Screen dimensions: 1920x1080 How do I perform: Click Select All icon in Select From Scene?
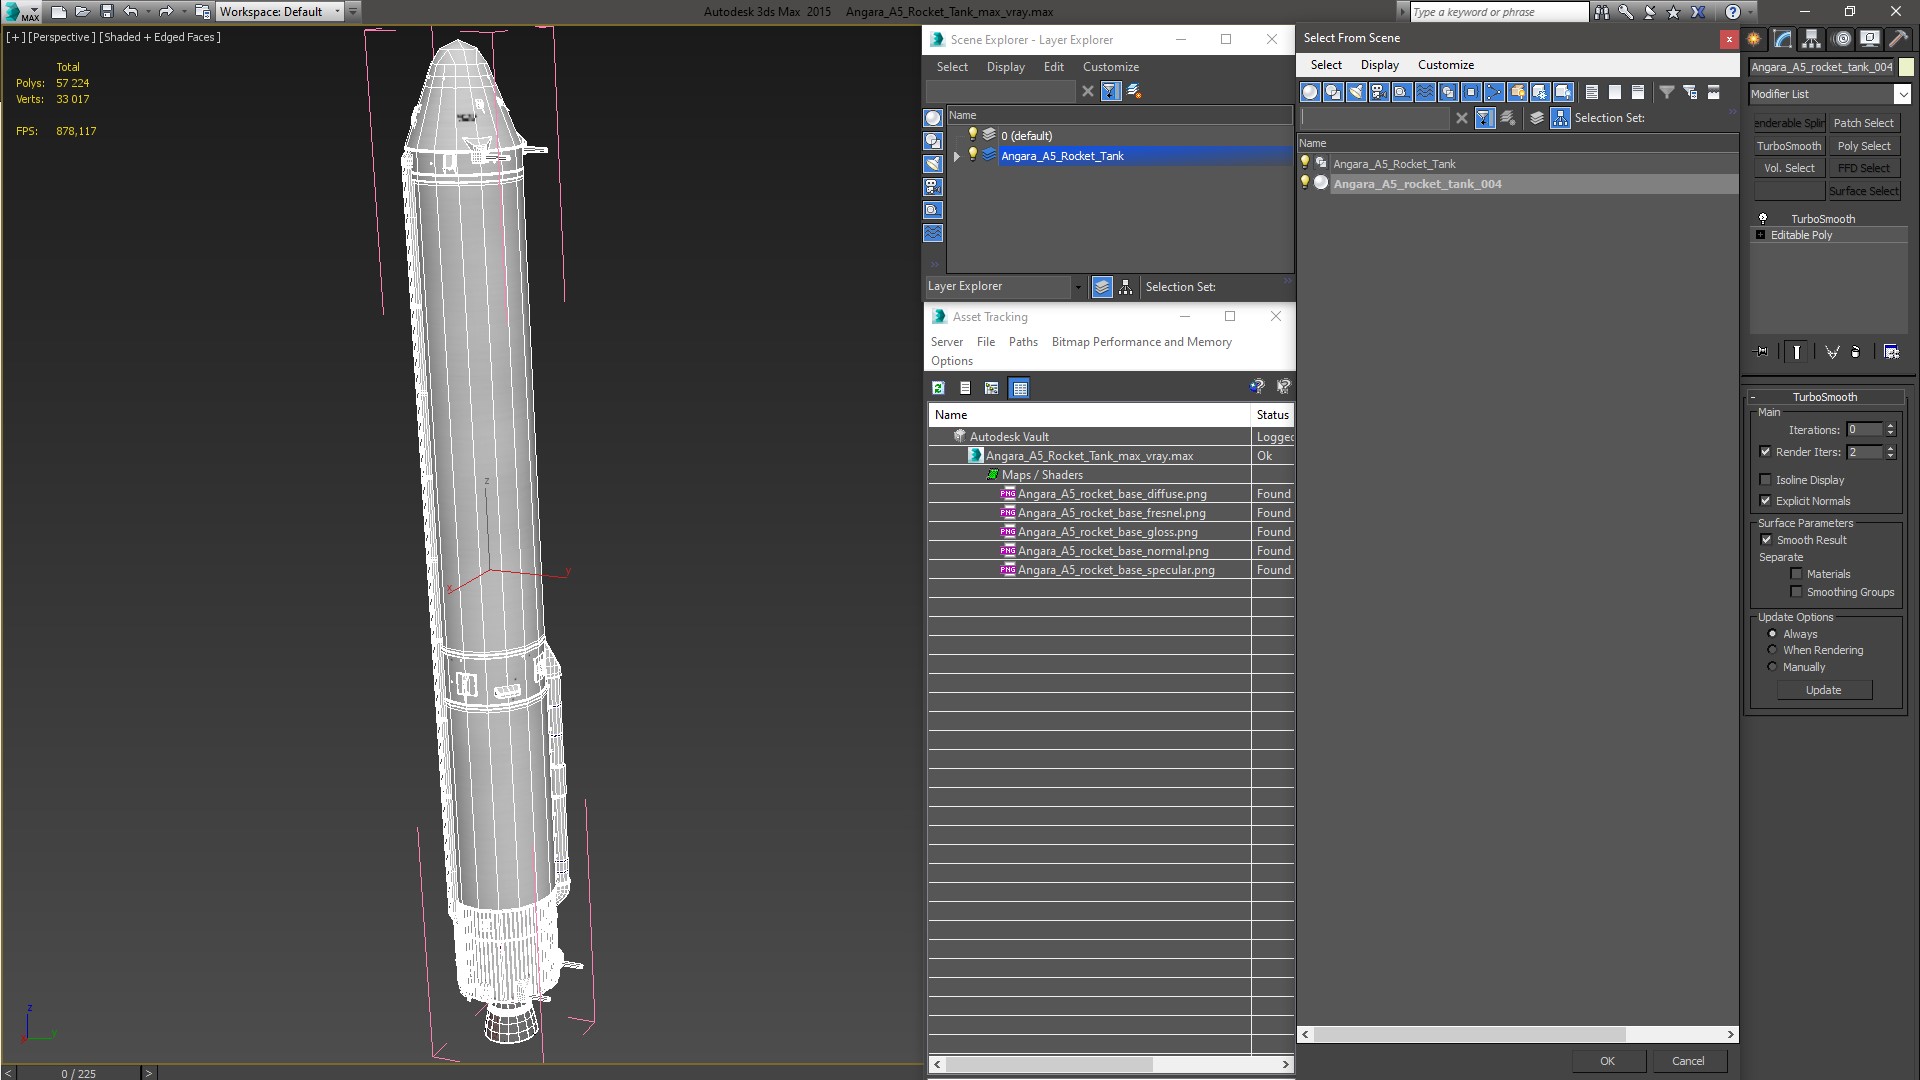coord(1592,92)
